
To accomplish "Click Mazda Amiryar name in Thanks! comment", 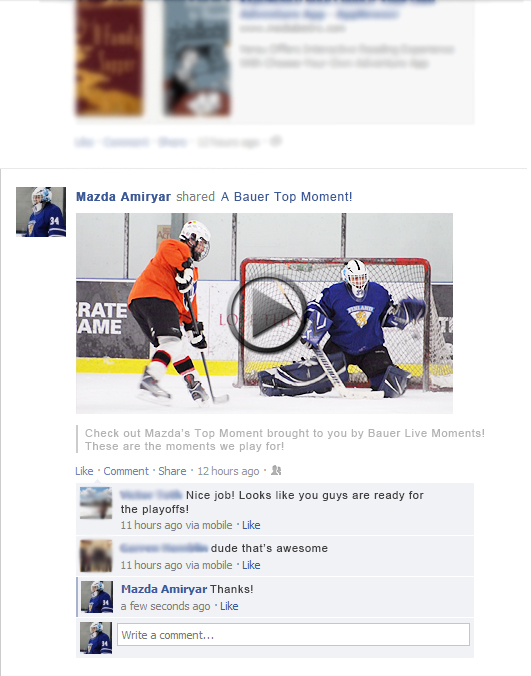I will [164, 589].
